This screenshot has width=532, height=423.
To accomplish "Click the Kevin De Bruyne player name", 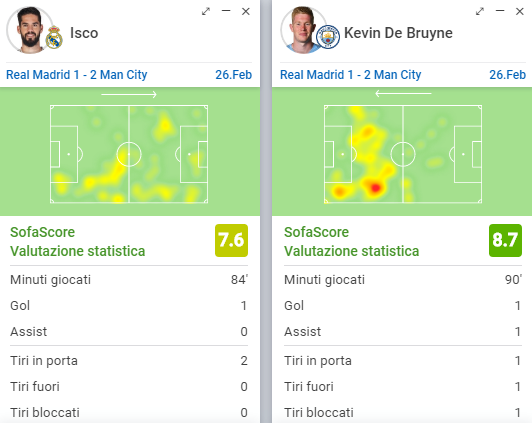I will (398, 33).
